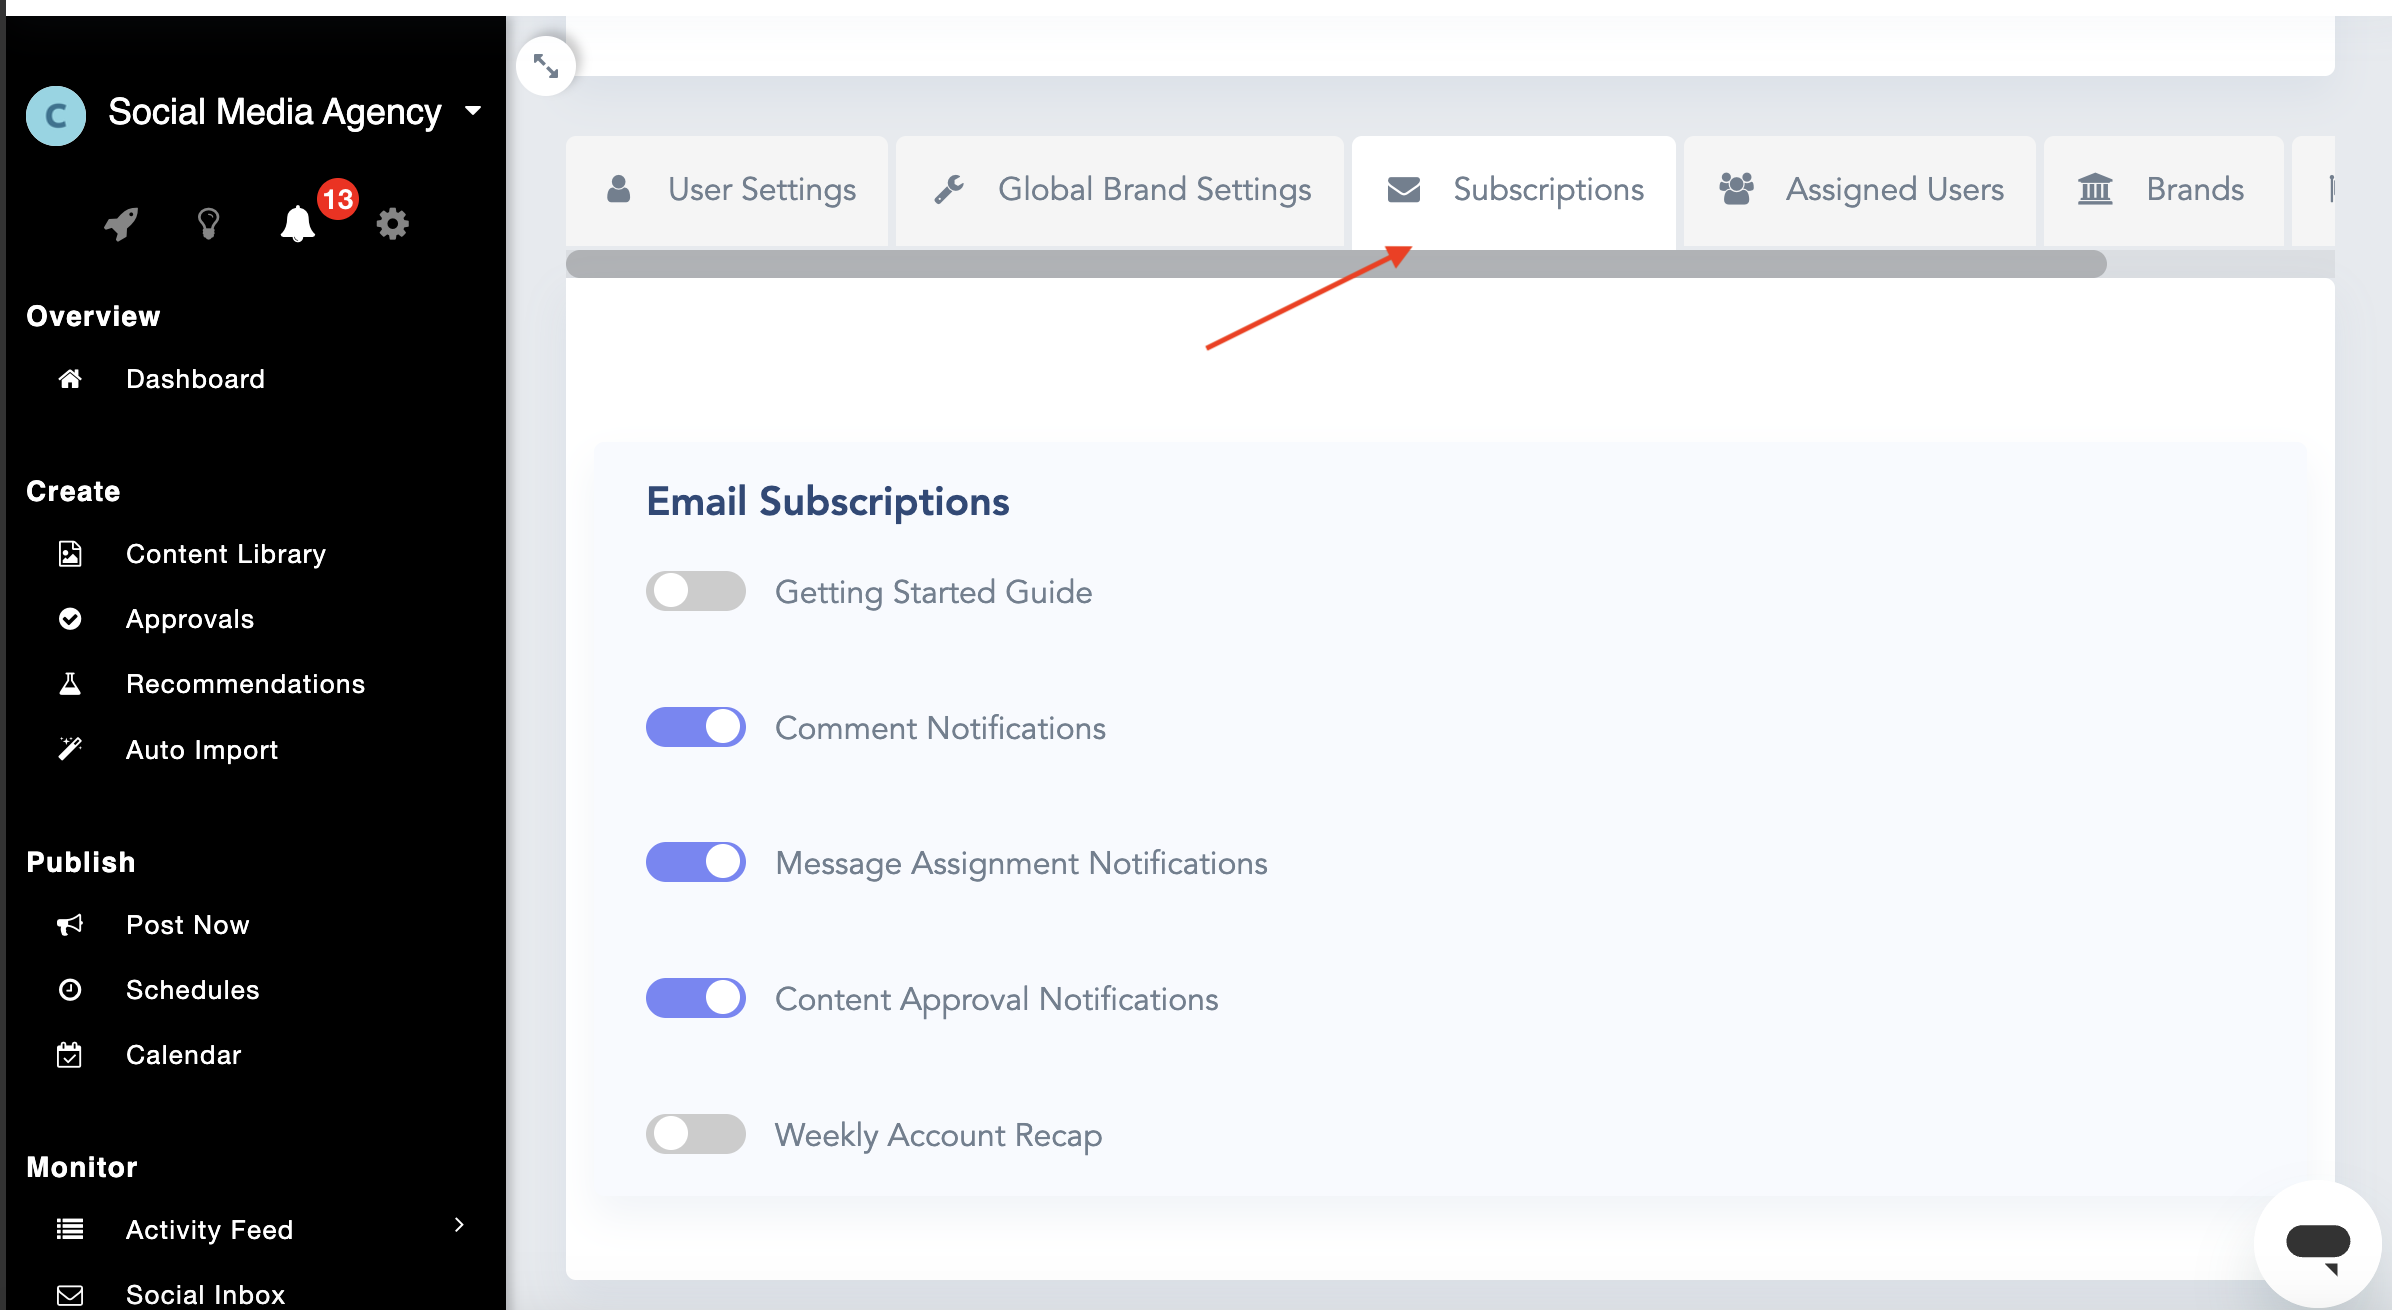Click the Social Media Agency avatar
The image size is (2392, 1310).
56,115
